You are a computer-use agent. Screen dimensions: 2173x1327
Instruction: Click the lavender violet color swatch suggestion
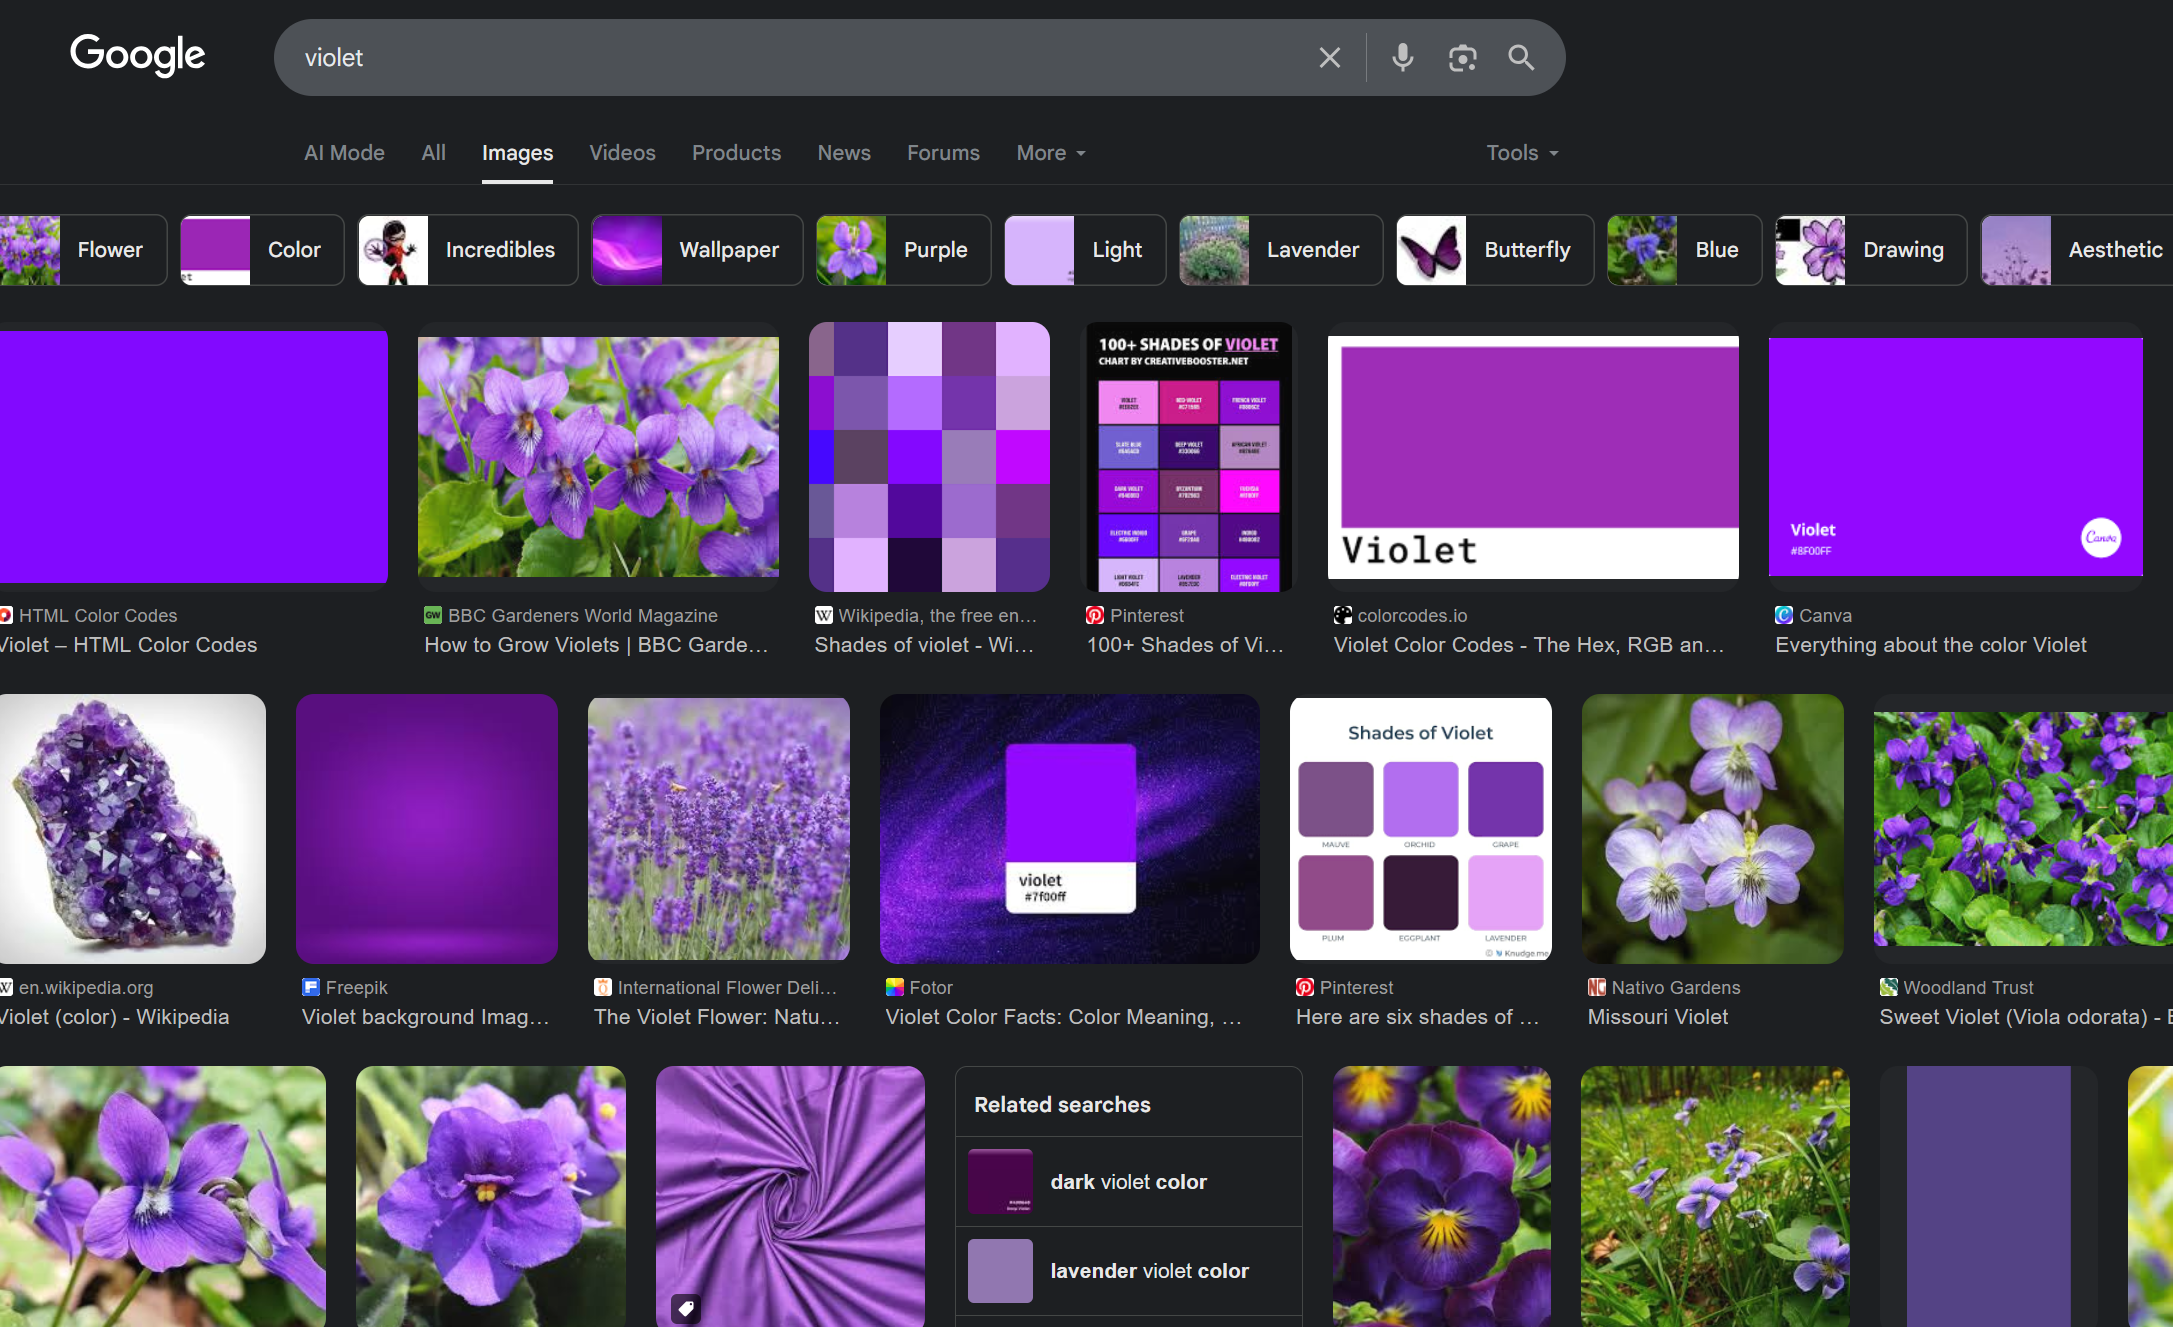tap(1000, 1271)
